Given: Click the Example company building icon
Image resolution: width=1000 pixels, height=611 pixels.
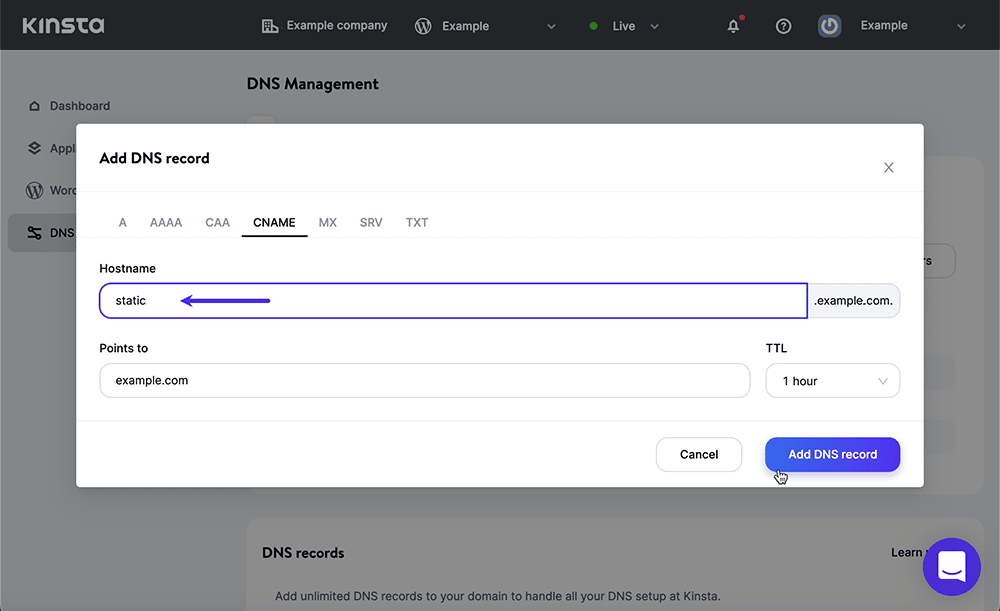Looking at the screenshot, I should [269, 25].
